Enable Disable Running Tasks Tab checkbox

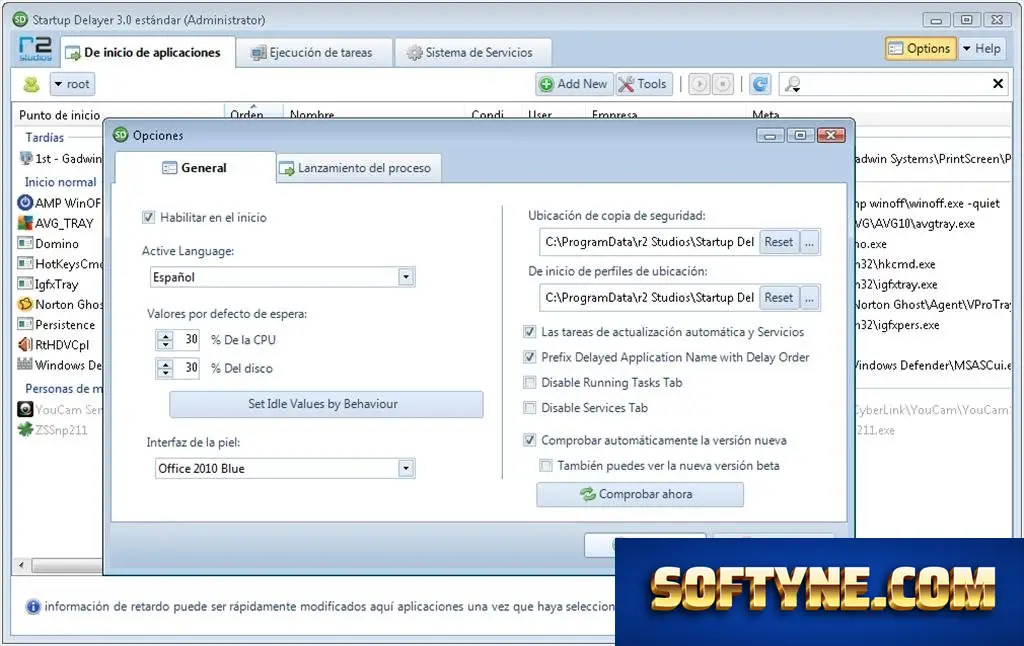tap(530, 382)
